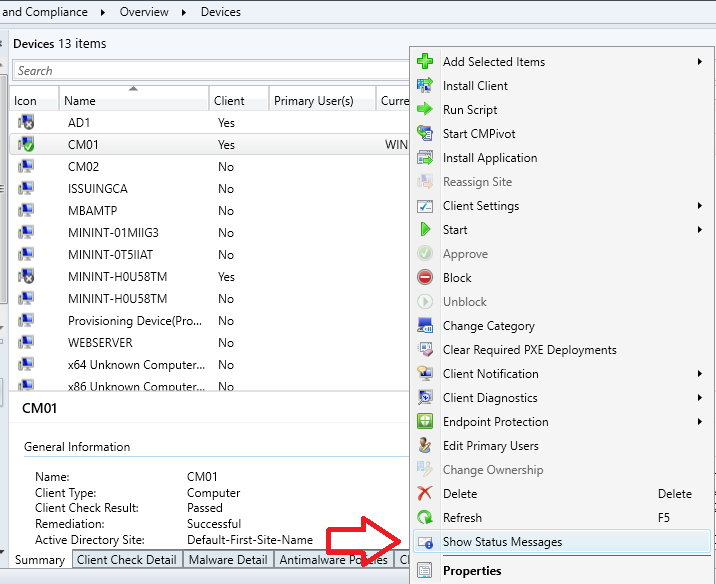
Task: Click the MBAMTP device icon
Action: click(26, 210)
